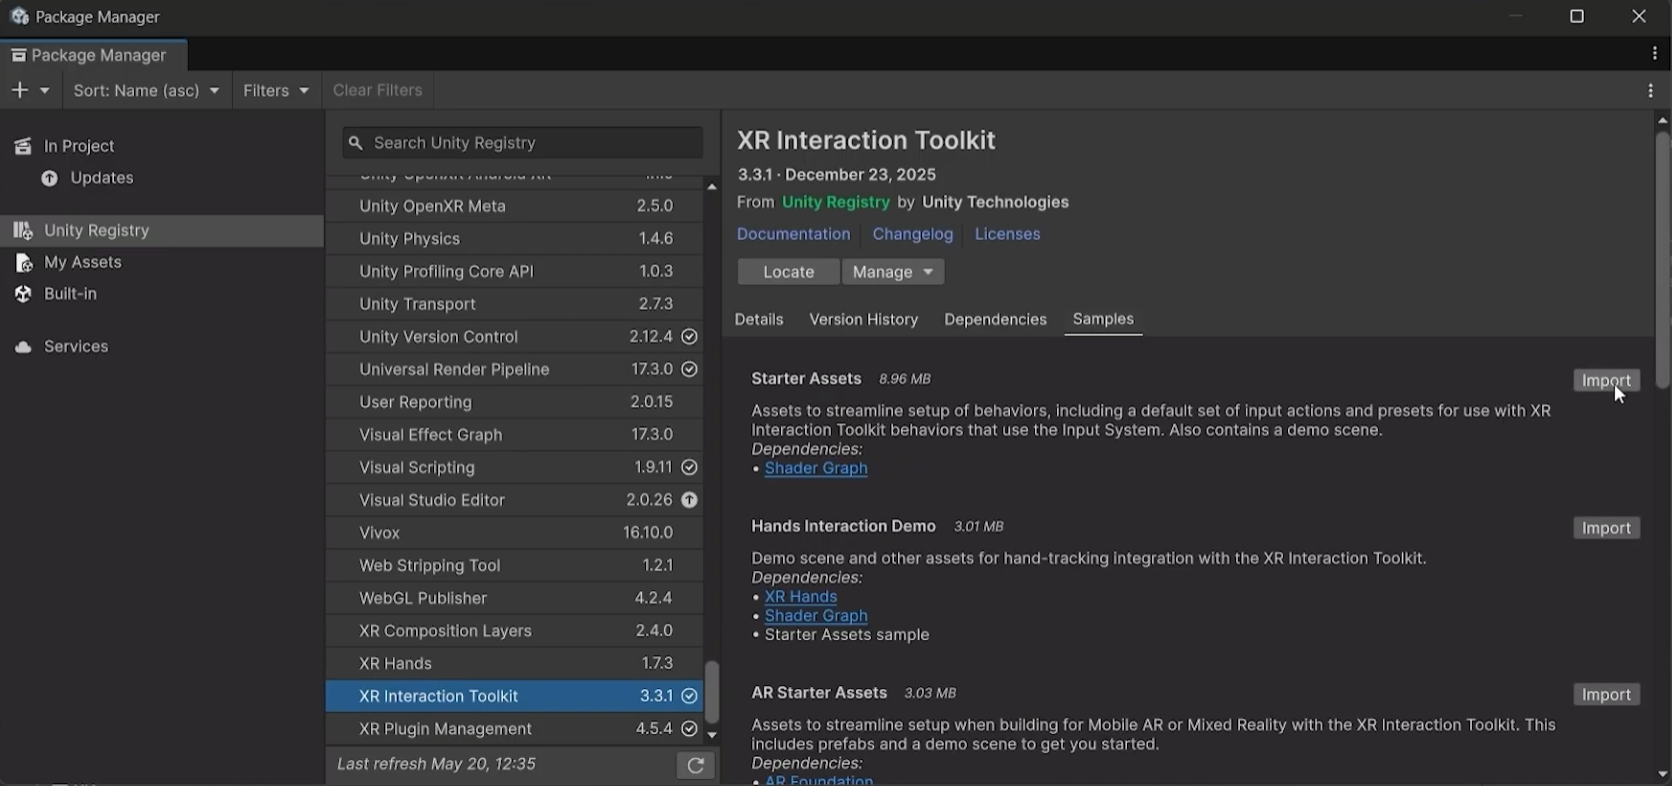1672x786 pixels.
Task: Expand the Manage dropdown button
Action: (893, 272)
